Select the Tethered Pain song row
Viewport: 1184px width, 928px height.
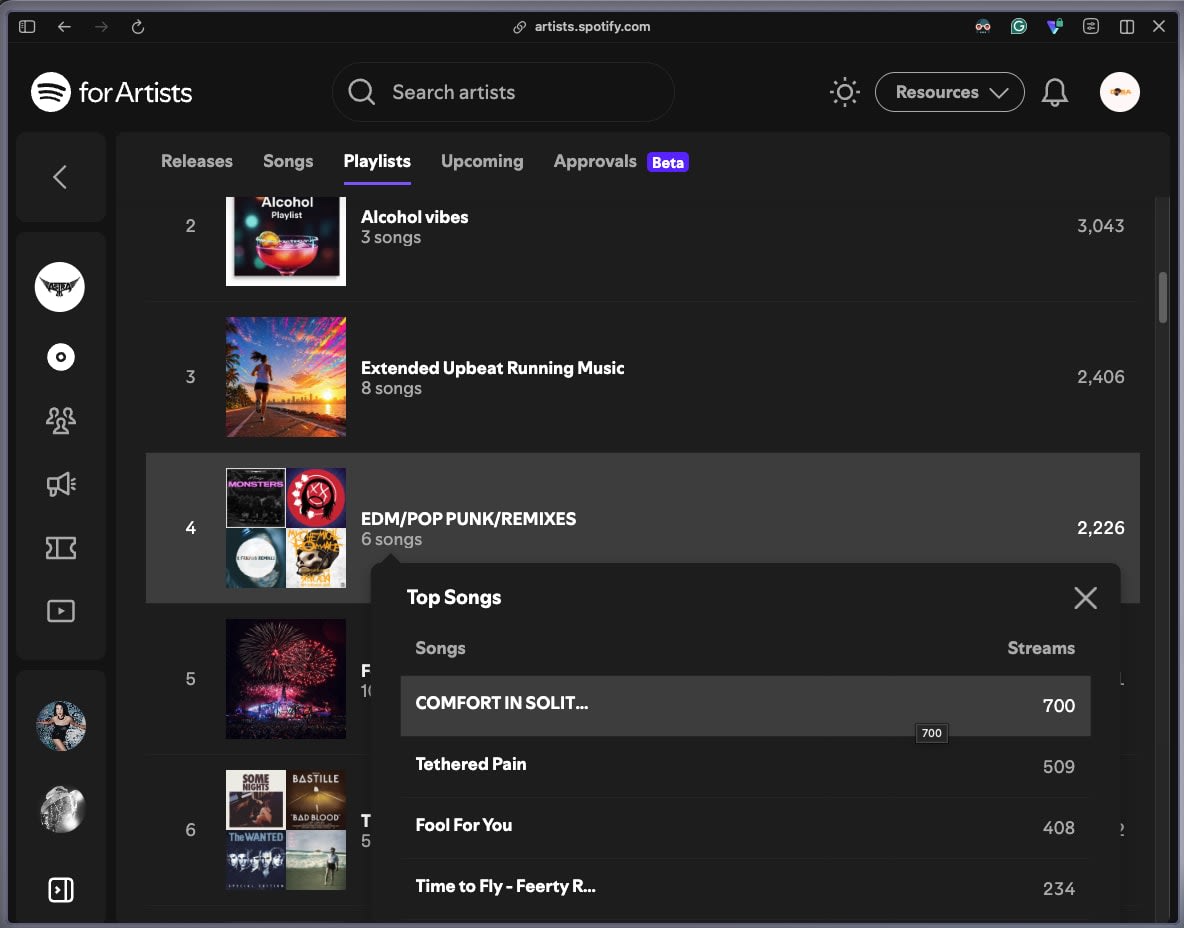coord(745,766)
